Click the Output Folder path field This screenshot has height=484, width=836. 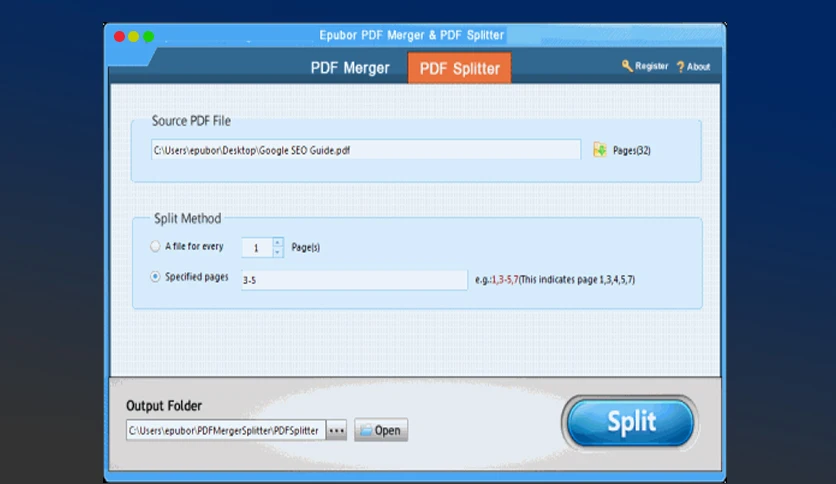point(226,430)
